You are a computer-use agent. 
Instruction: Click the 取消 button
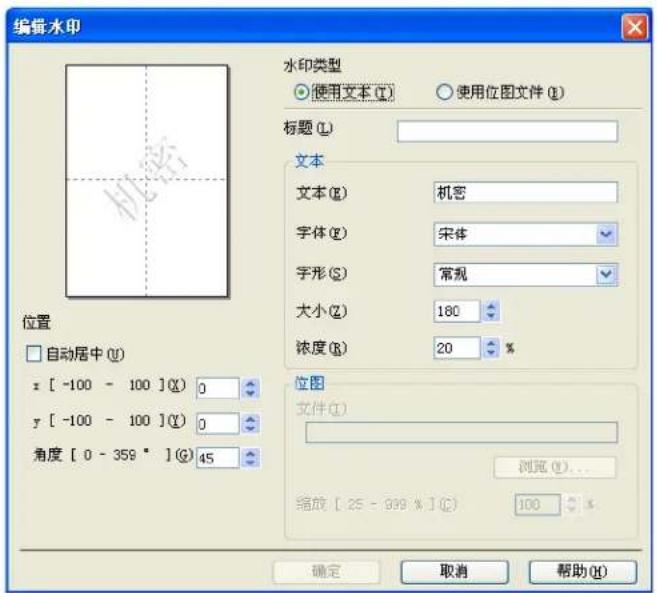click(x=455, y=571)
